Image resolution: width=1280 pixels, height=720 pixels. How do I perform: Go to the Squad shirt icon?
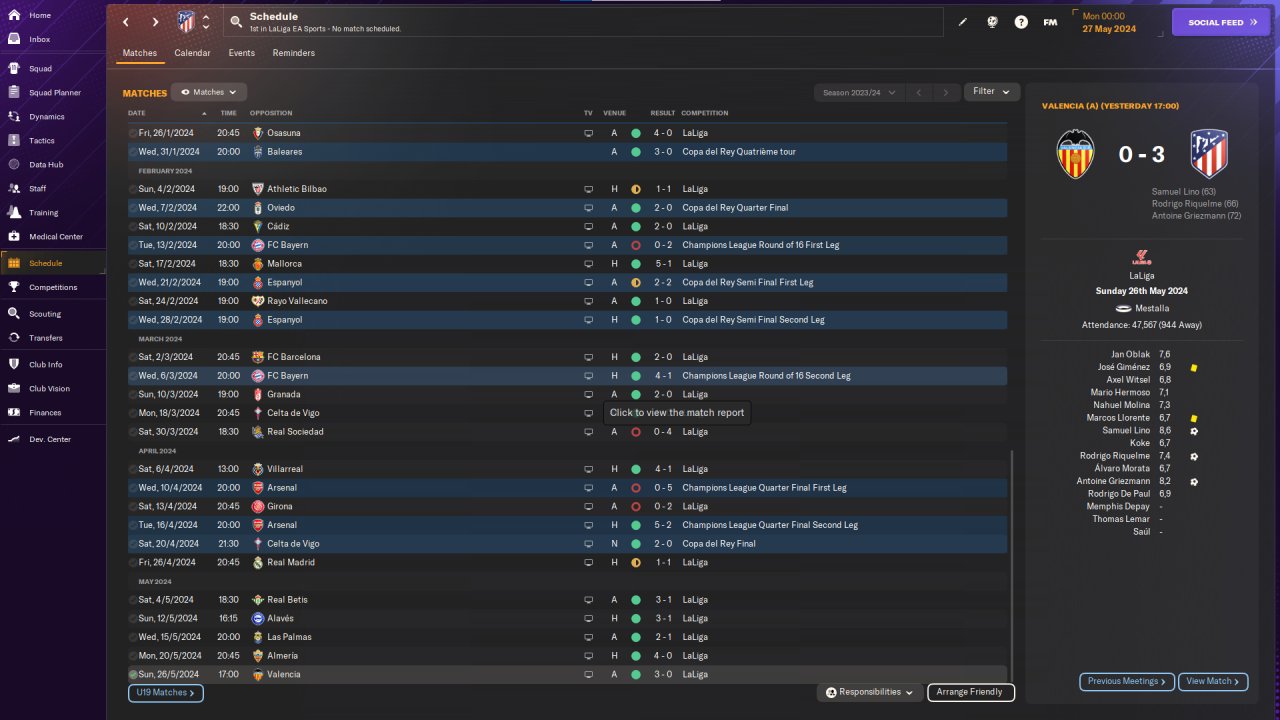tap(14, 69)
